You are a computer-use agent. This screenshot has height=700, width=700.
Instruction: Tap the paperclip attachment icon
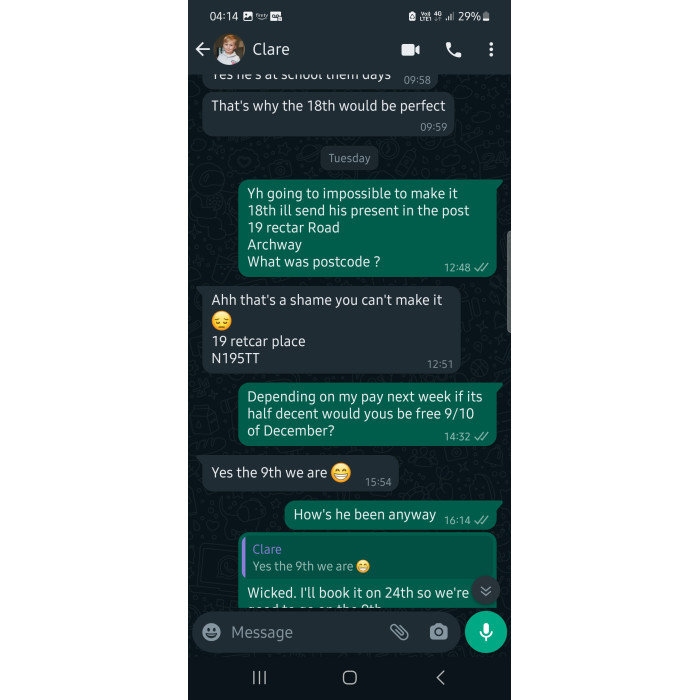pos(399,632)
